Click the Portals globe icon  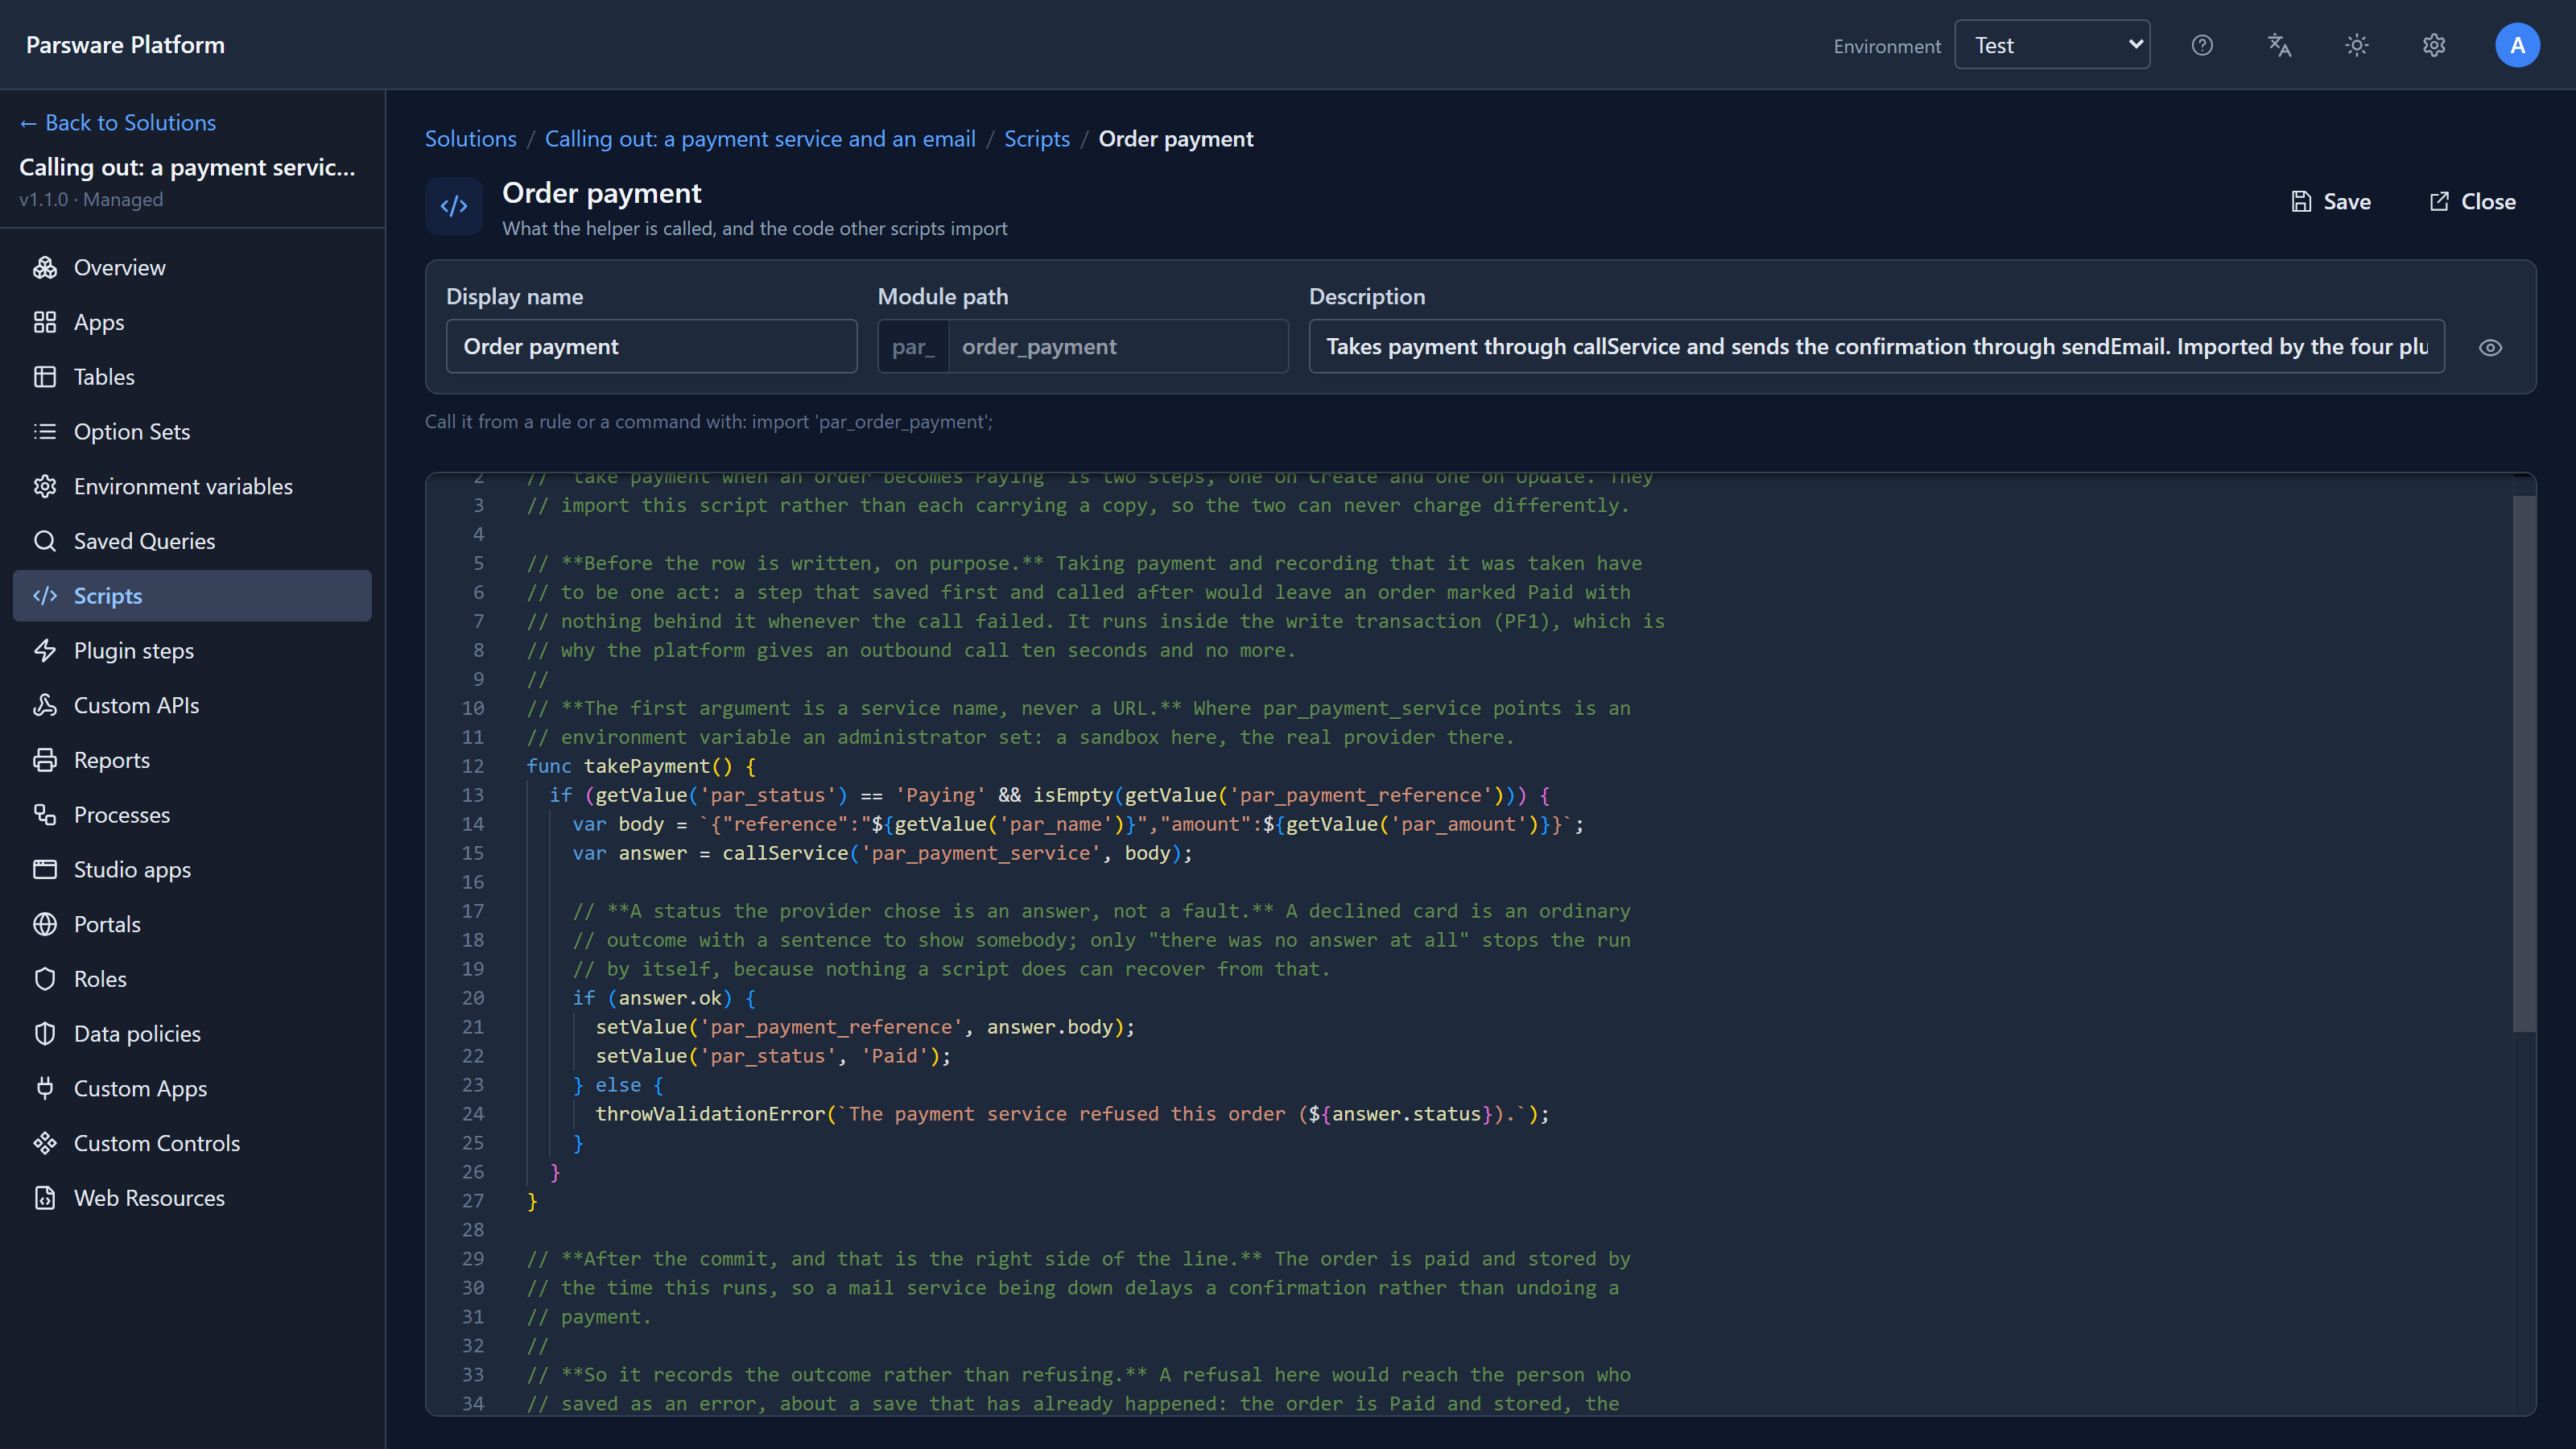(x=45, y=924)
